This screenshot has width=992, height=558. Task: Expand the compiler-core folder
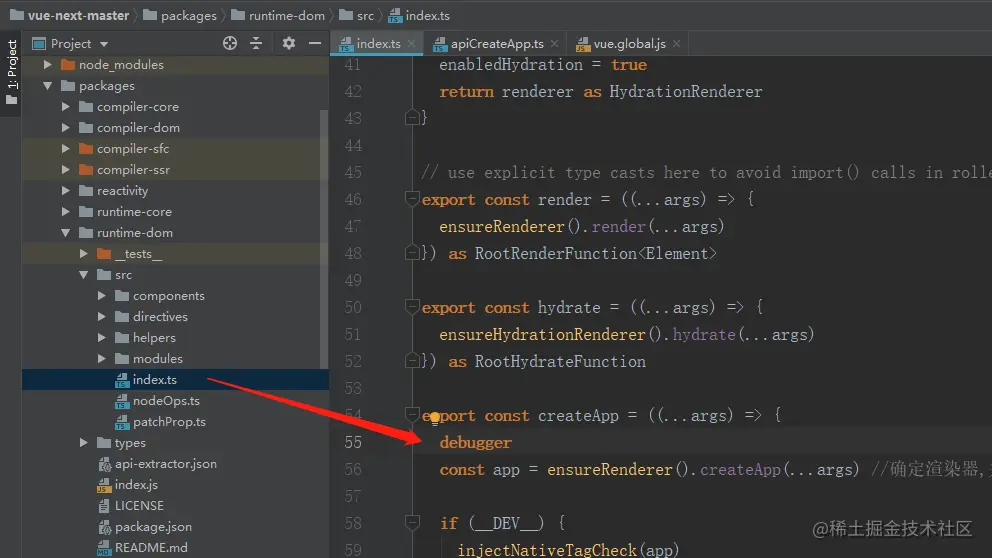click(65, 107)
